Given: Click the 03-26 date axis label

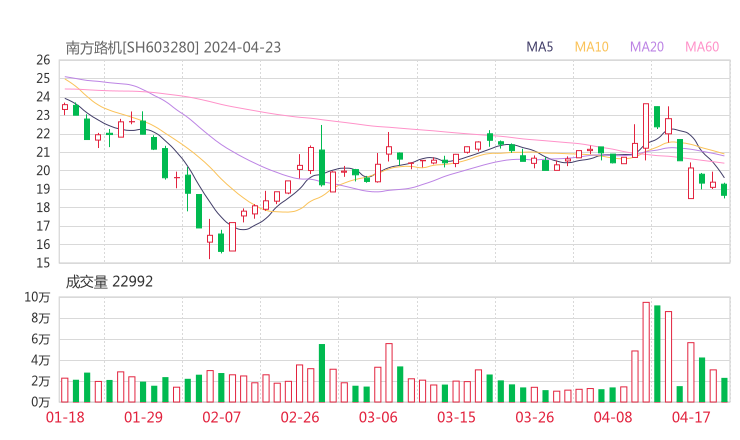Looking at the screenshot, I should pyautogui.click(x=534, y=417).
